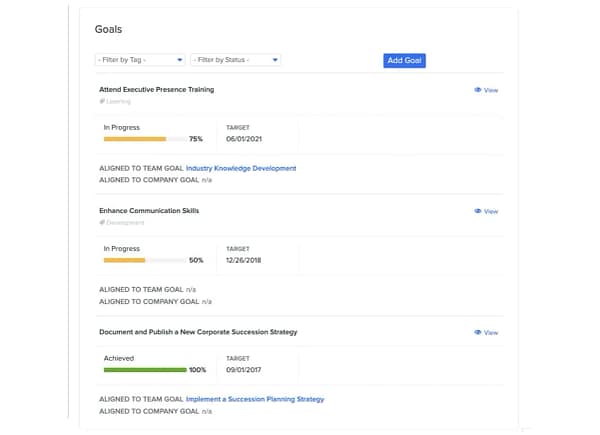Open the Attend Executive Presence Training title

pyautogui.click(x=157, y=90)
